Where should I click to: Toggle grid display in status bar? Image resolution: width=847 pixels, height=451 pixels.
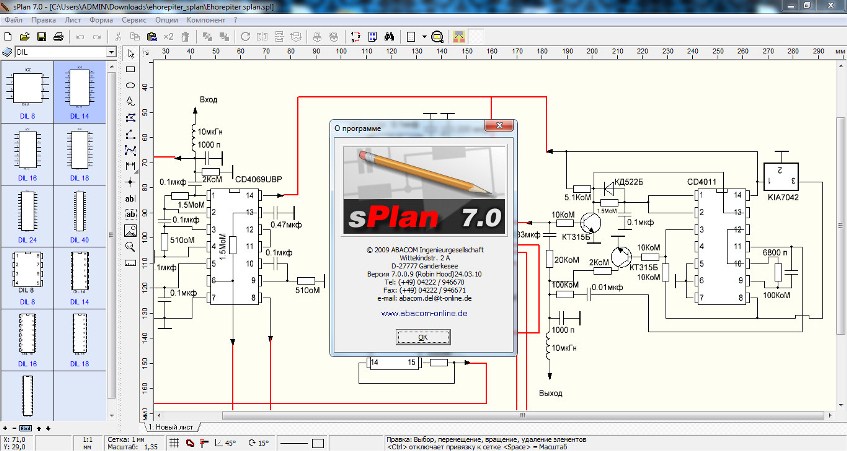(x=174, y=443)
